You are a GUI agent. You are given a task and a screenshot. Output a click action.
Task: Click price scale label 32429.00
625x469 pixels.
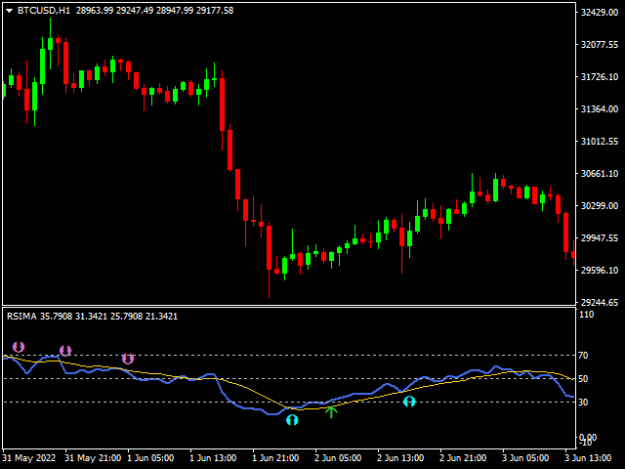tap(599, 12)
